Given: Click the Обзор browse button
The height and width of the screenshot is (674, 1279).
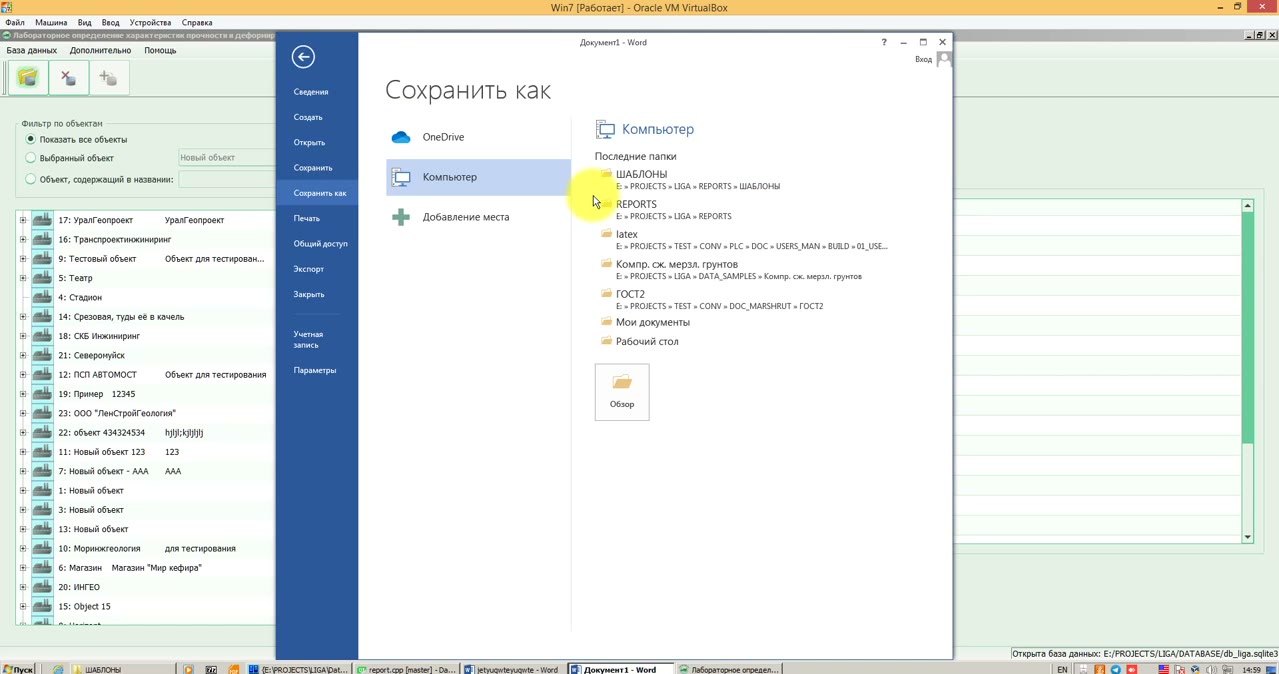Looking at the screenshot, I should (622, 392).
